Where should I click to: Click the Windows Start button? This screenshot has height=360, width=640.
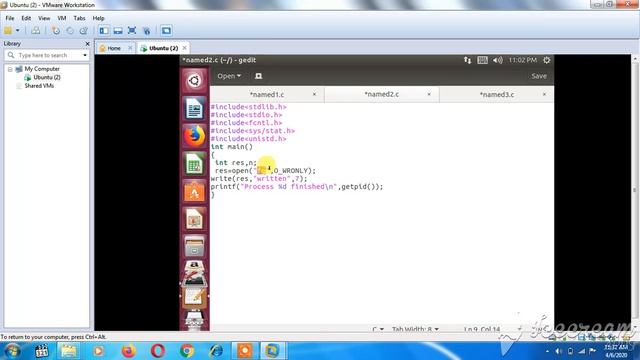pyautogui.click(x=12, y=351)
